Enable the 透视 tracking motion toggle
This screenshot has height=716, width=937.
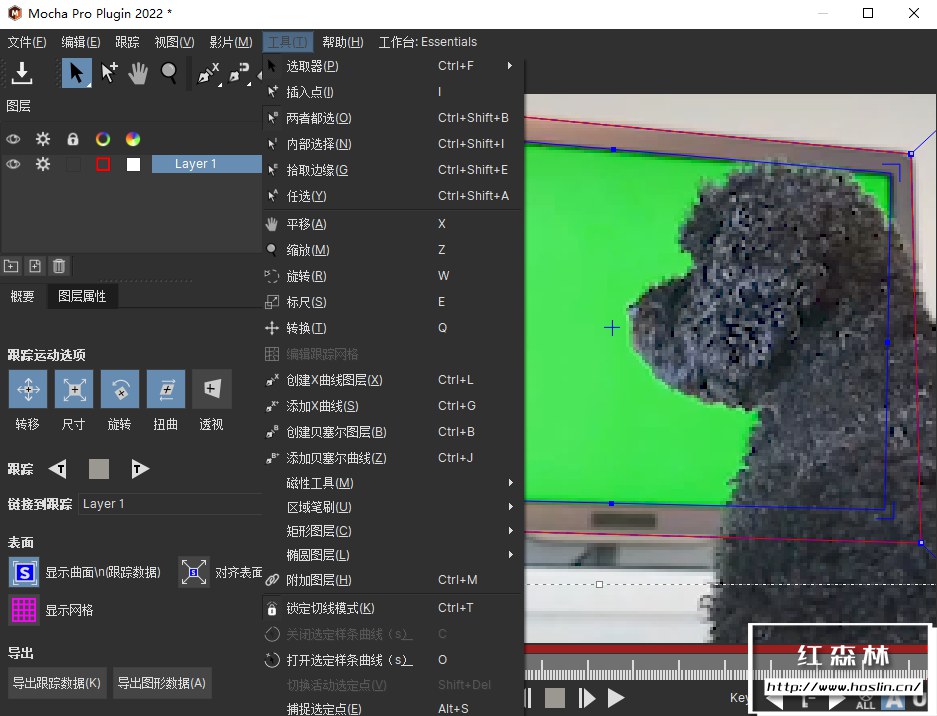[213, 389]
